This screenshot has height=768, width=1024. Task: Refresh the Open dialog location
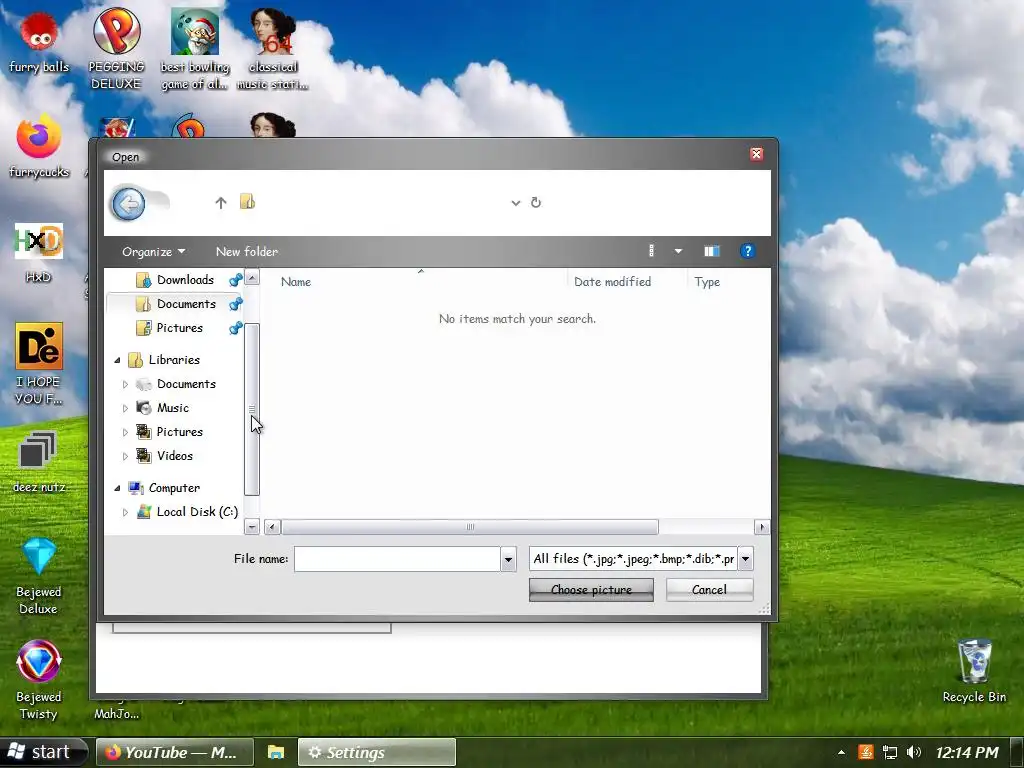pos(536,202)
